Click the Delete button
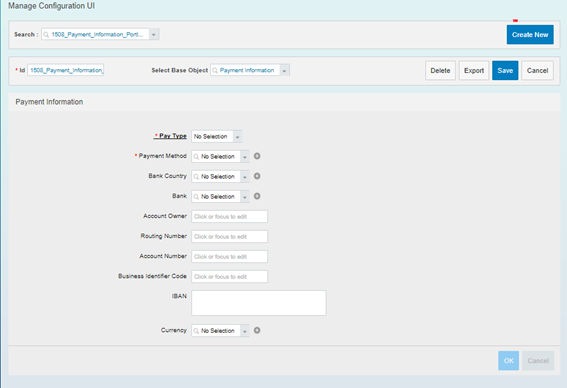The height and width of the screenshot is (388, 567). 440,71
